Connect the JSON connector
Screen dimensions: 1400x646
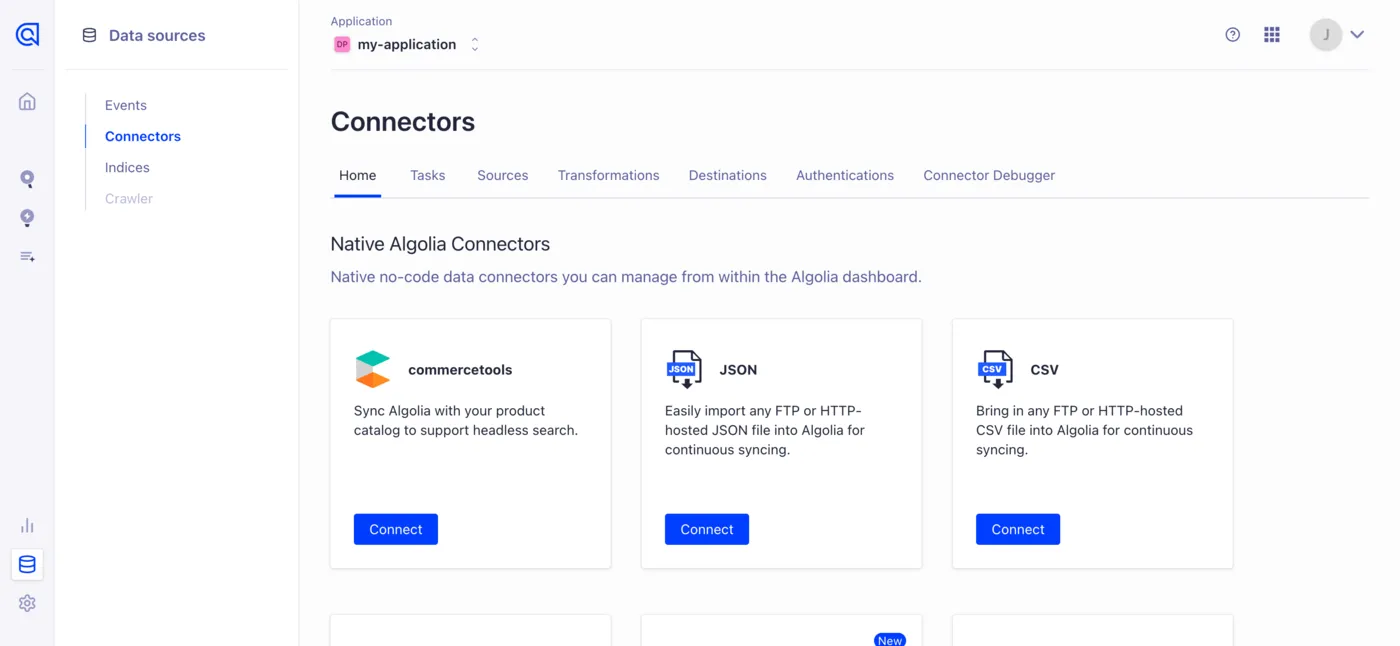[x=707, y=529]
